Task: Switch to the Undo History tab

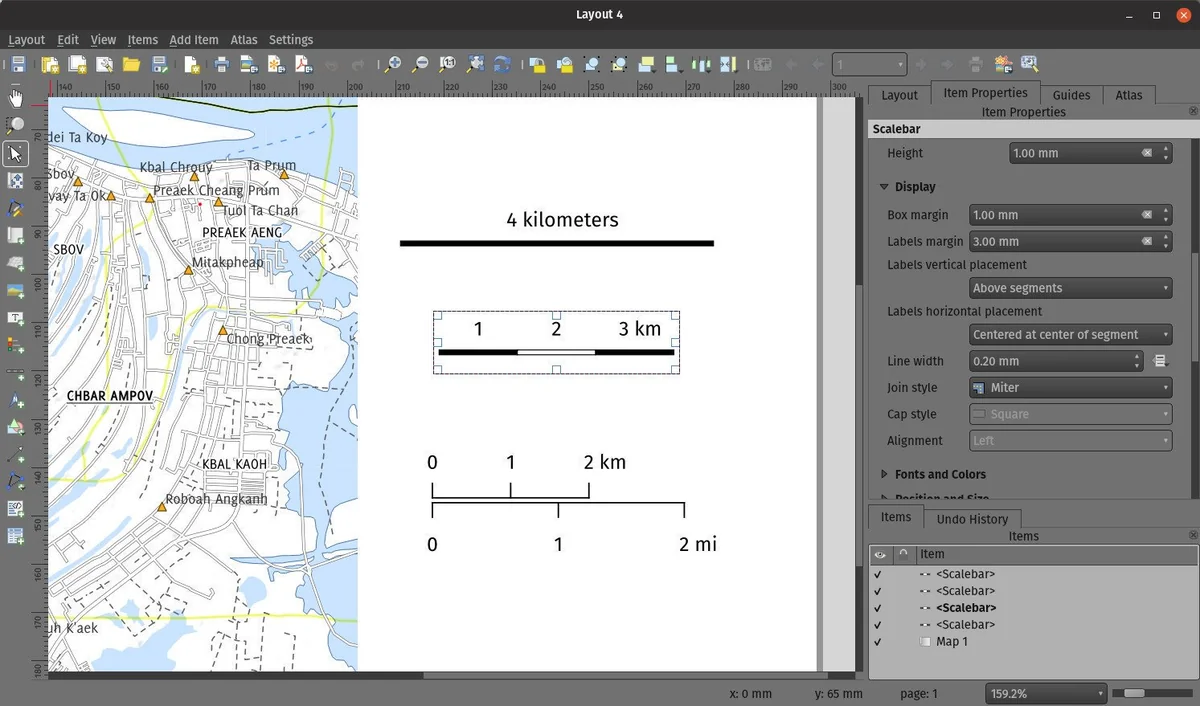Action: (x=972, y=519)
